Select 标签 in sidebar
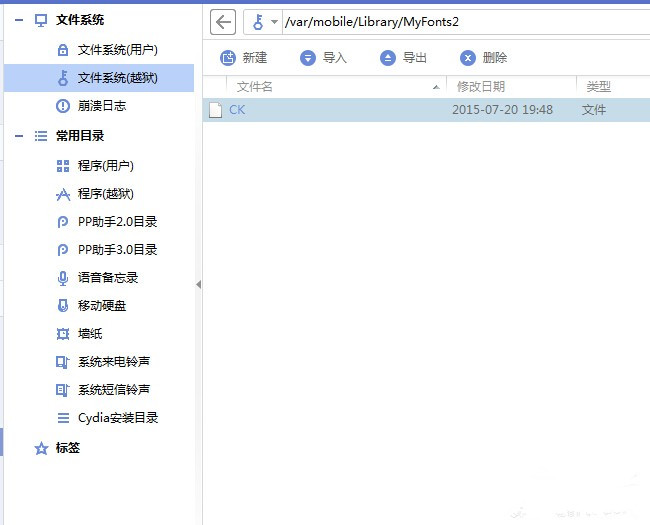Image resolution: width=650 pixels, height=525 pixels. [x=68, y=448]
